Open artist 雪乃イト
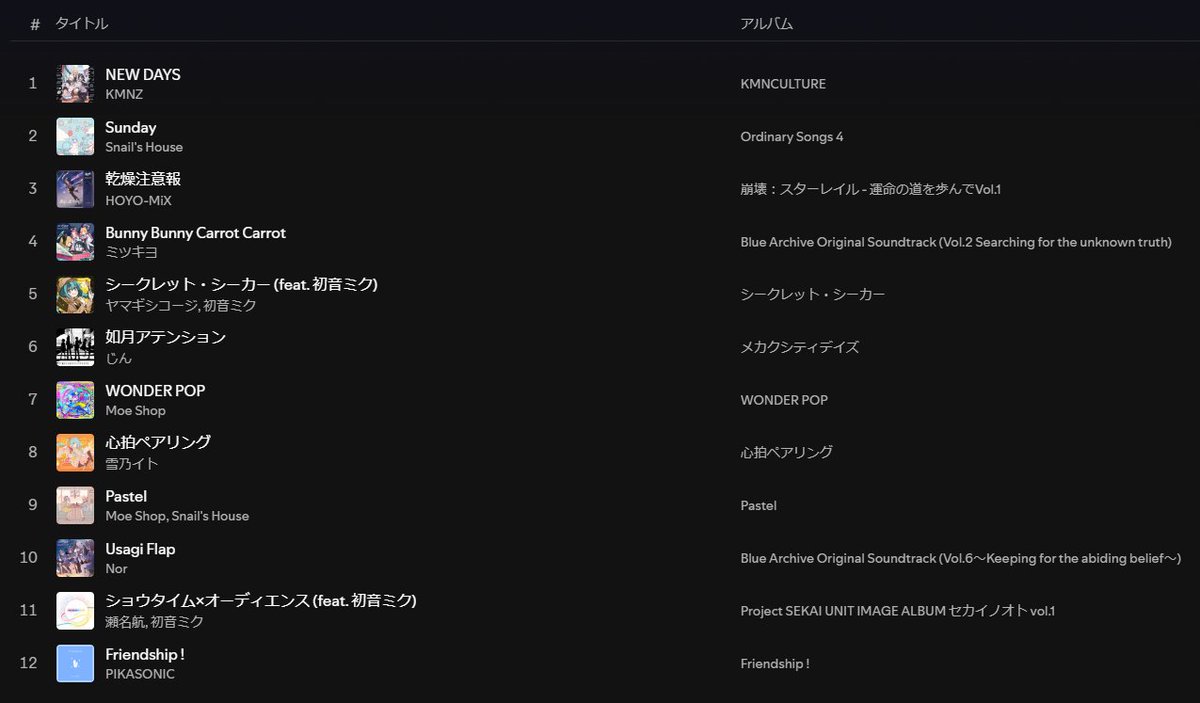The height and width of the screenshot is (703, 1200). (x=132, y=464)
